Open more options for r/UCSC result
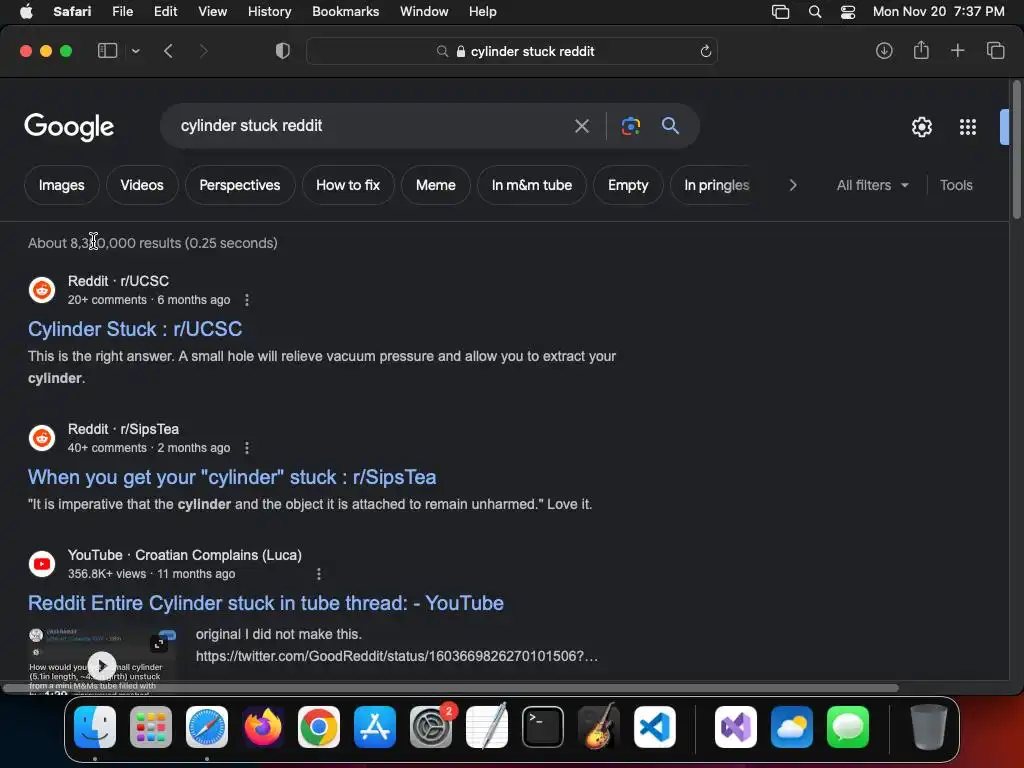 point(246,300)
